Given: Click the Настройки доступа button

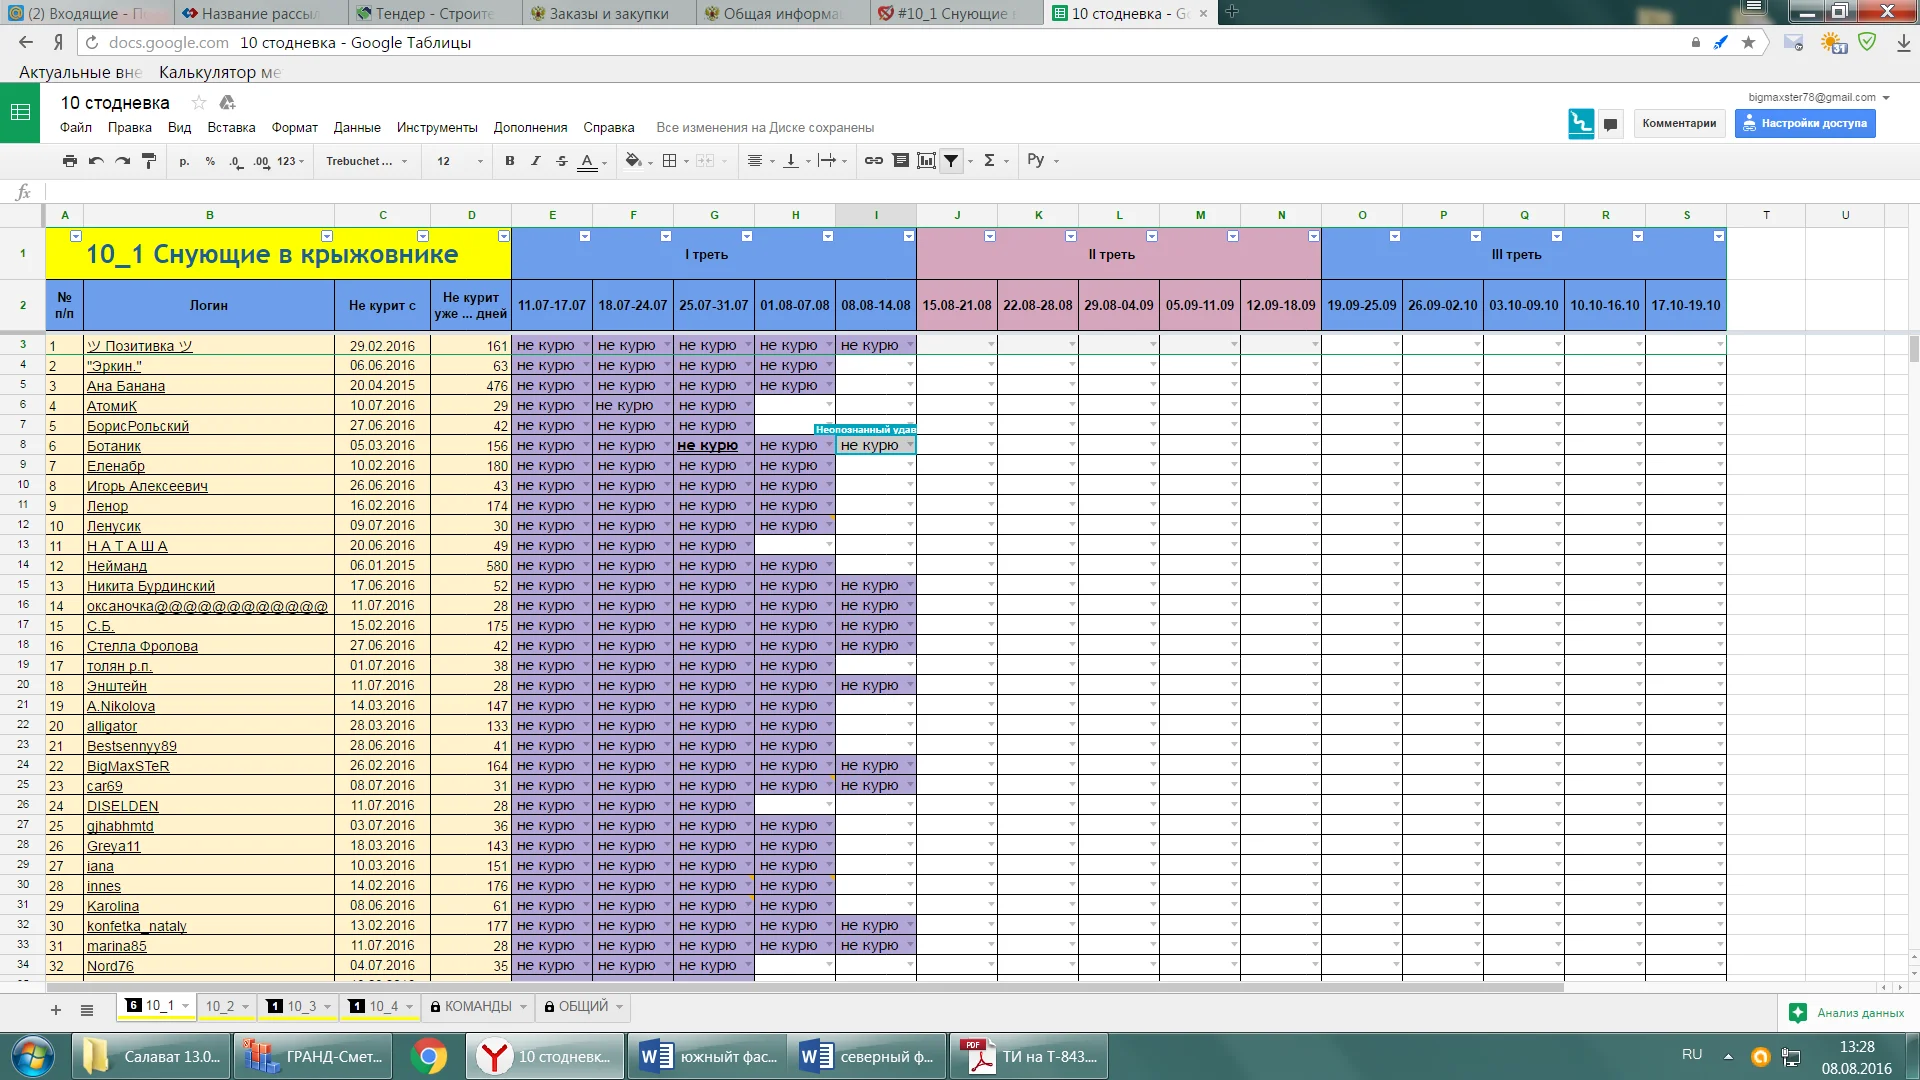Looking at the screenshot, I should pyautogui.click(x=1805, y=123).
